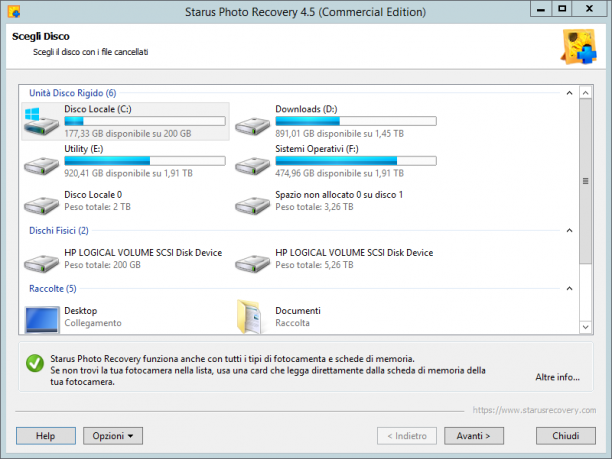
Task: Click the text 891,01 GB disponibile su 1,45 TB
Action: point(340,133)
